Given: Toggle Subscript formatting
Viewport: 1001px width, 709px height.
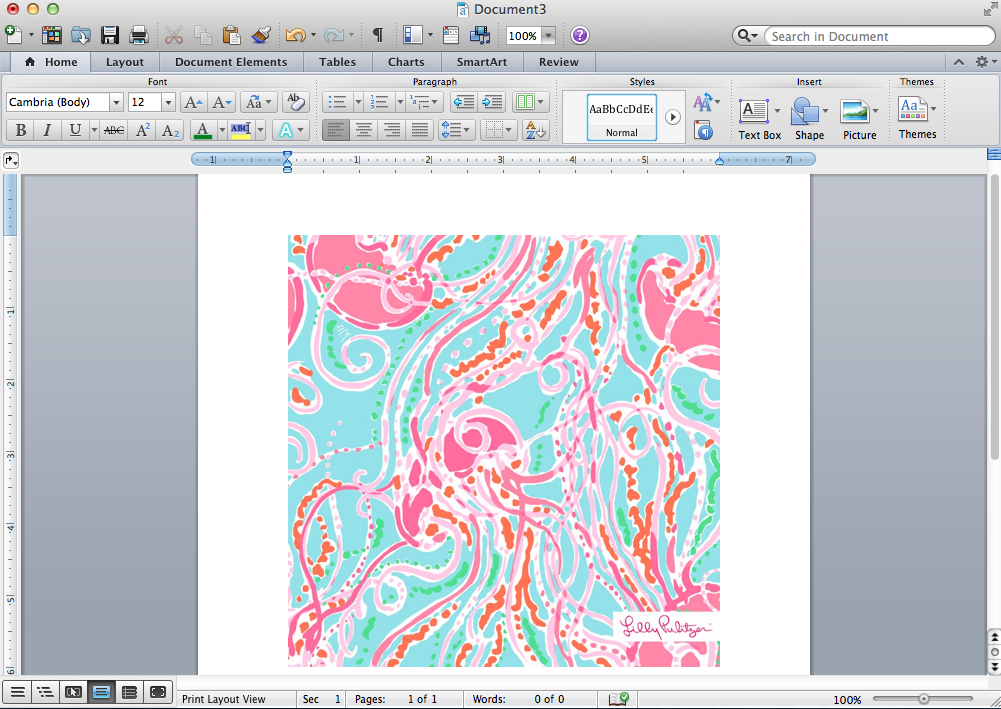Looking at the screenshot, I should point(170,130).
